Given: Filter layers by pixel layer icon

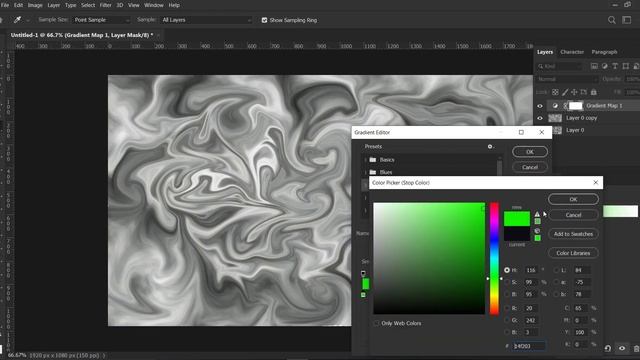Looking at the screenshot, I should [x=594, y=66].
